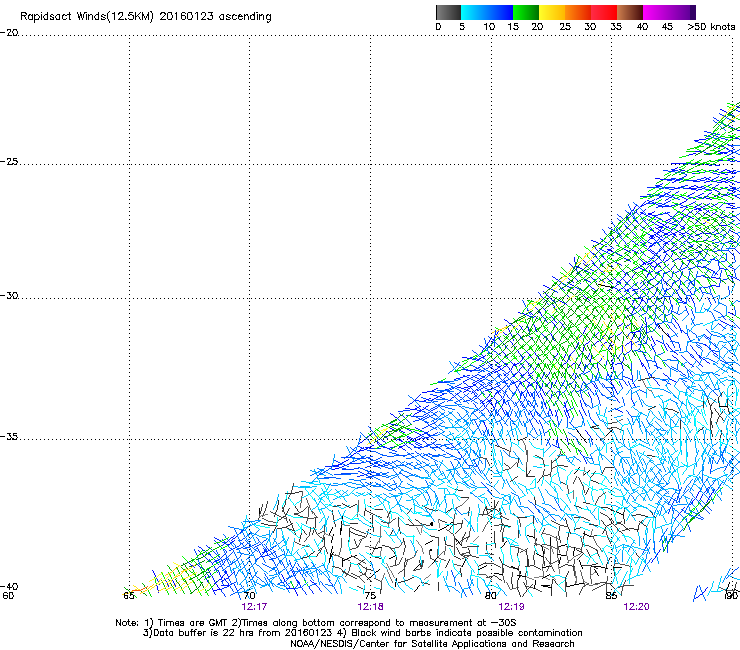740x650 pixels.
Task: Click the 'Times are GMT' note line
Action: (315, 623)
